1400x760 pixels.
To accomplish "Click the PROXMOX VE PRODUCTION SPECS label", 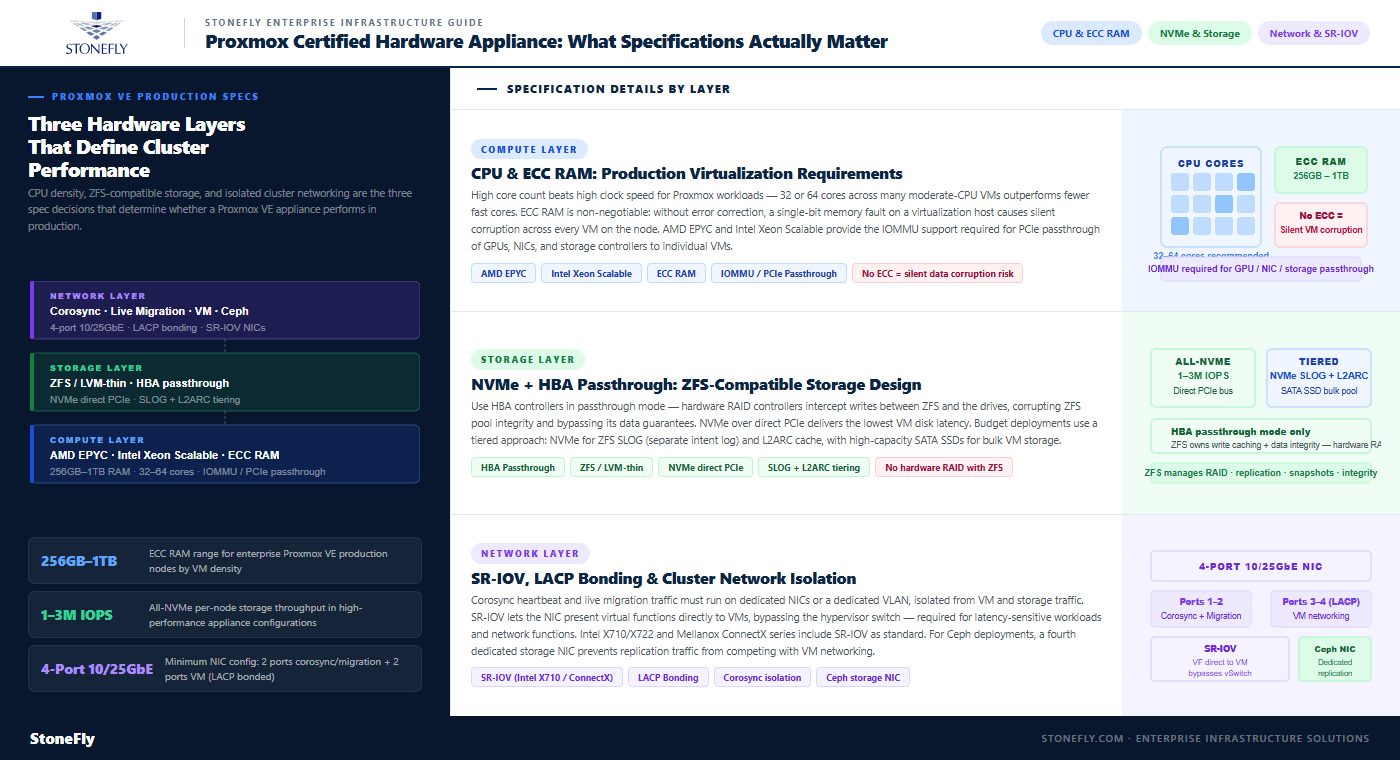I will [x=155, y=97].
